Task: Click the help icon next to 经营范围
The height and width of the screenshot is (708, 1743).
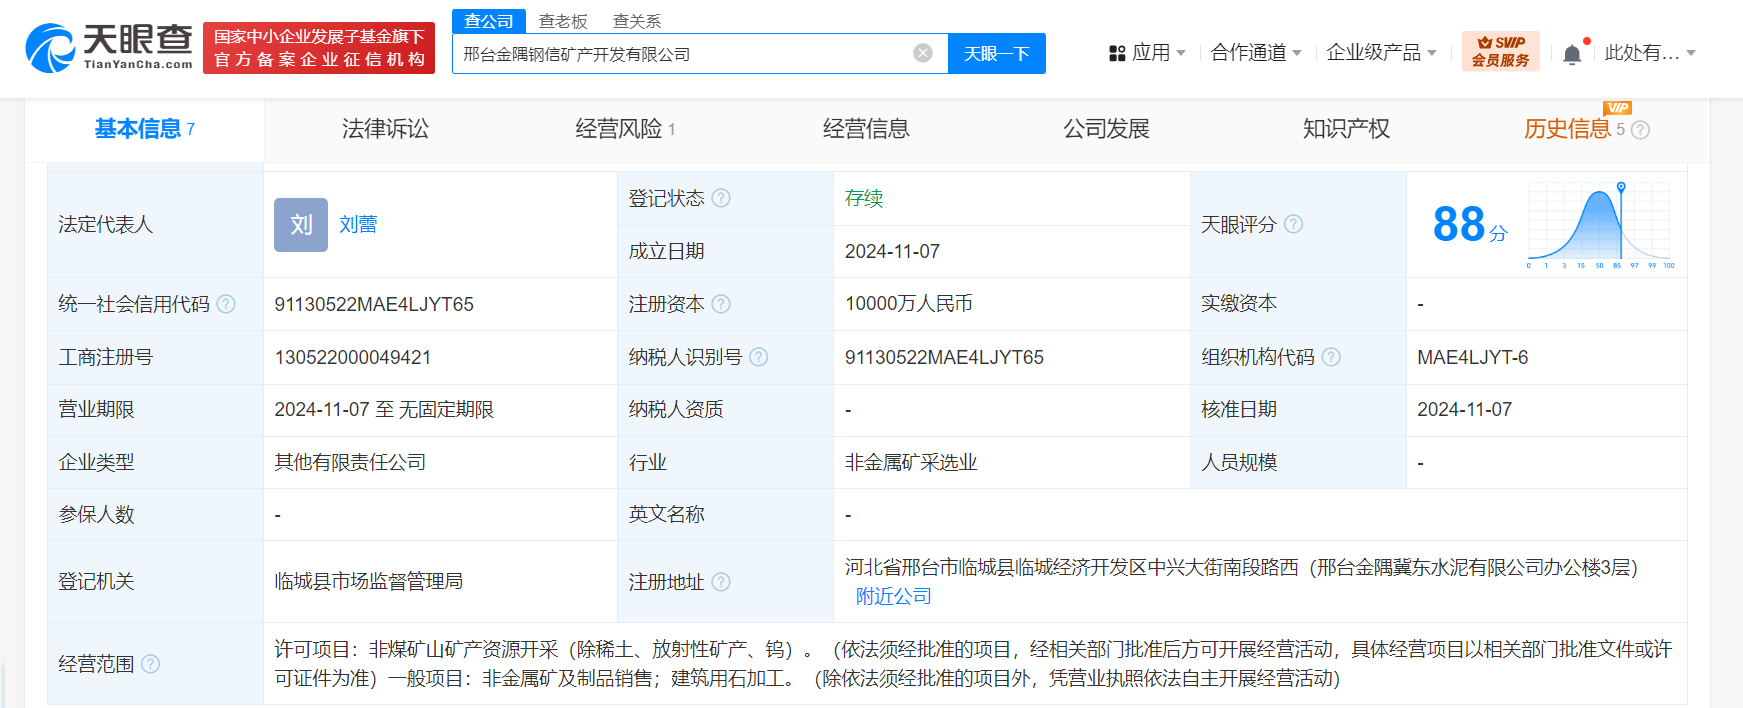Action: click(150, 664)
